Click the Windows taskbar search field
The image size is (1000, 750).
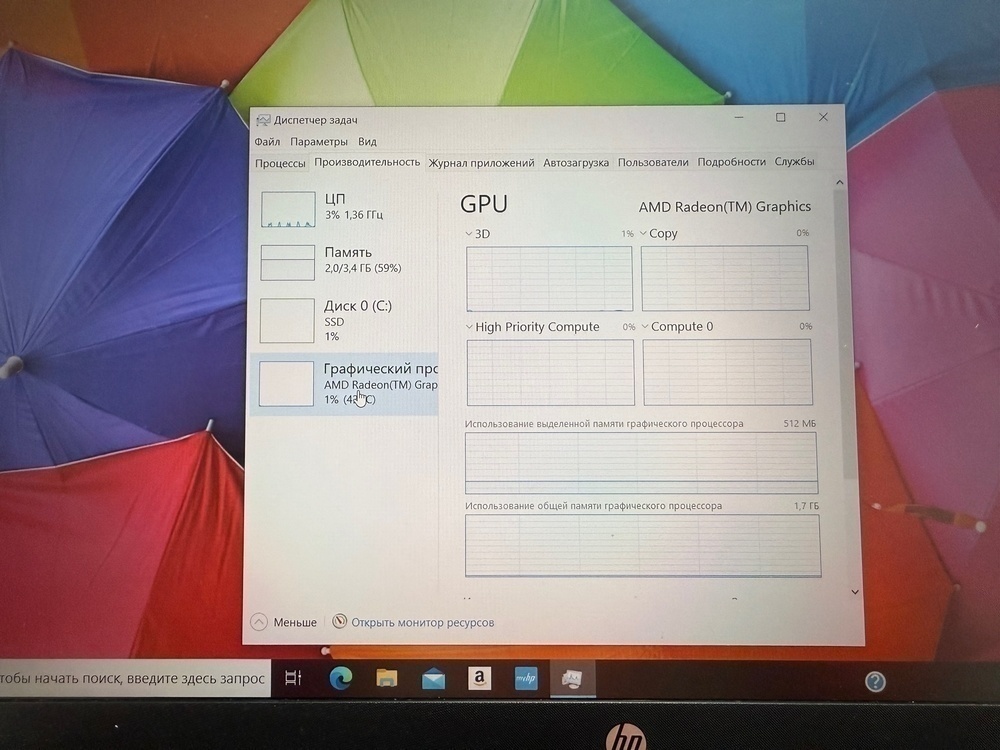coord(130,678)
